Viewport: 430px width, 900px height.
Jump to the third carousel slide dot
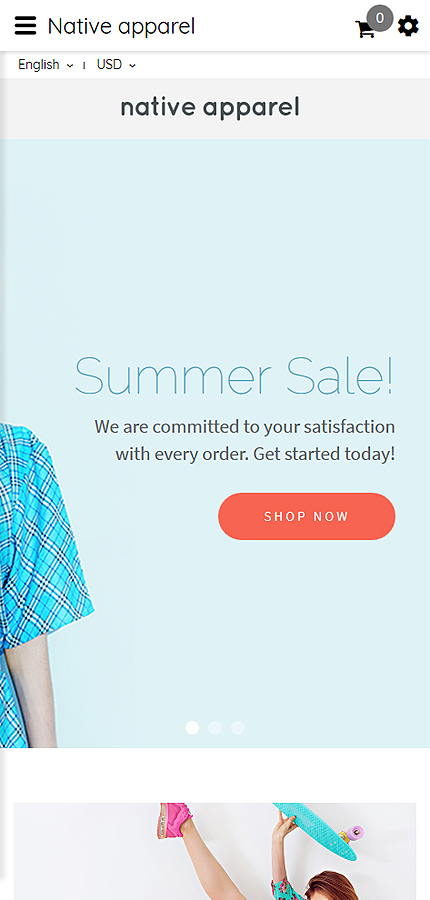(238, 728)
